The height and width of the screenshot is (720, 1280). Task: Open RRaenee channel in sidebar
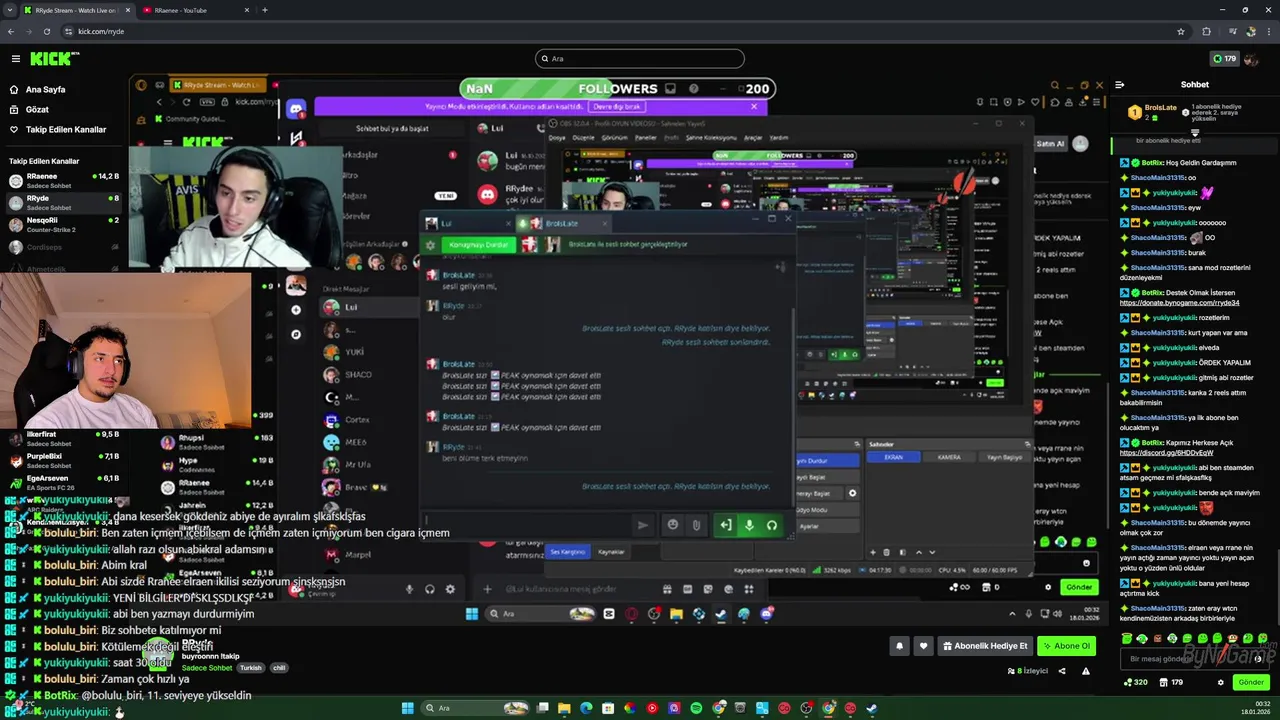64,180
